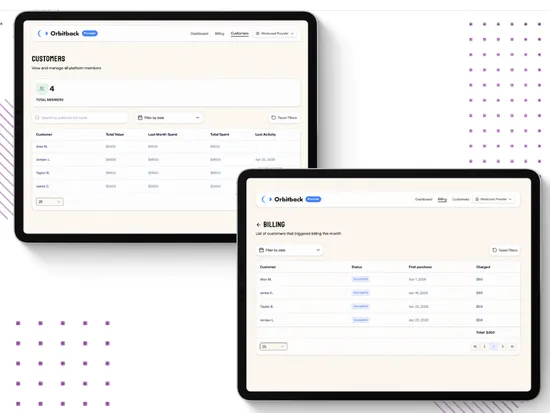
Task: Click the search by customer name field
Action: tap(80, 118)
